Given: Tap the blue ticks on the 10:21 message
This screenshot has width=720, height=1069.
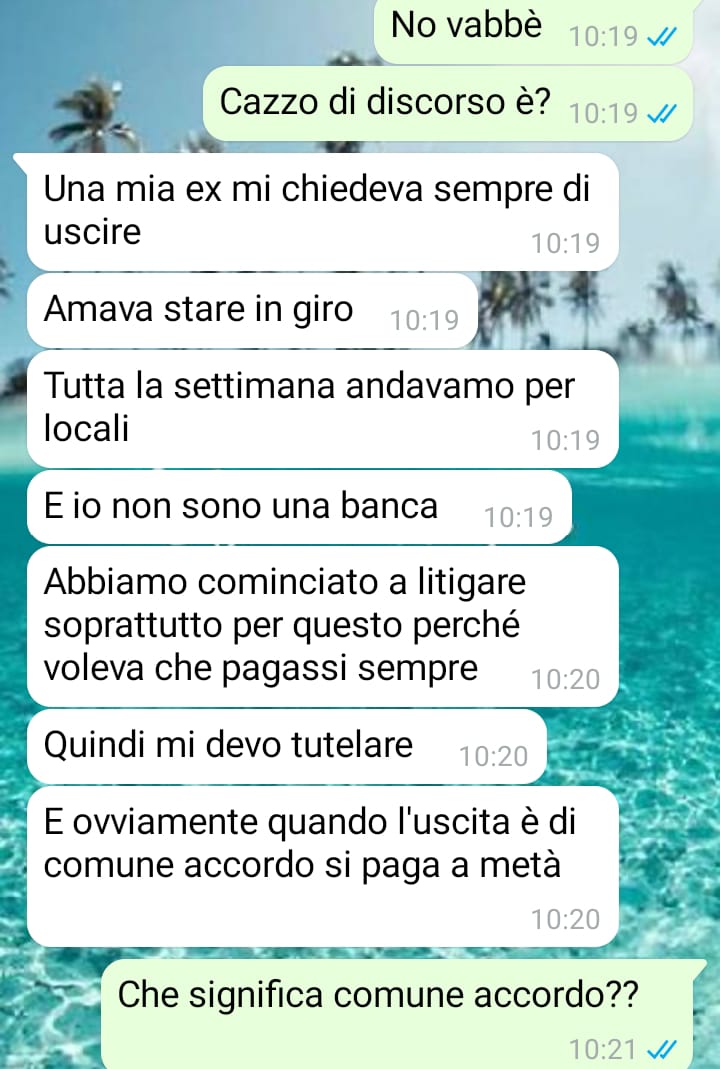Looking at the screenshot, I should [661, 1049].
